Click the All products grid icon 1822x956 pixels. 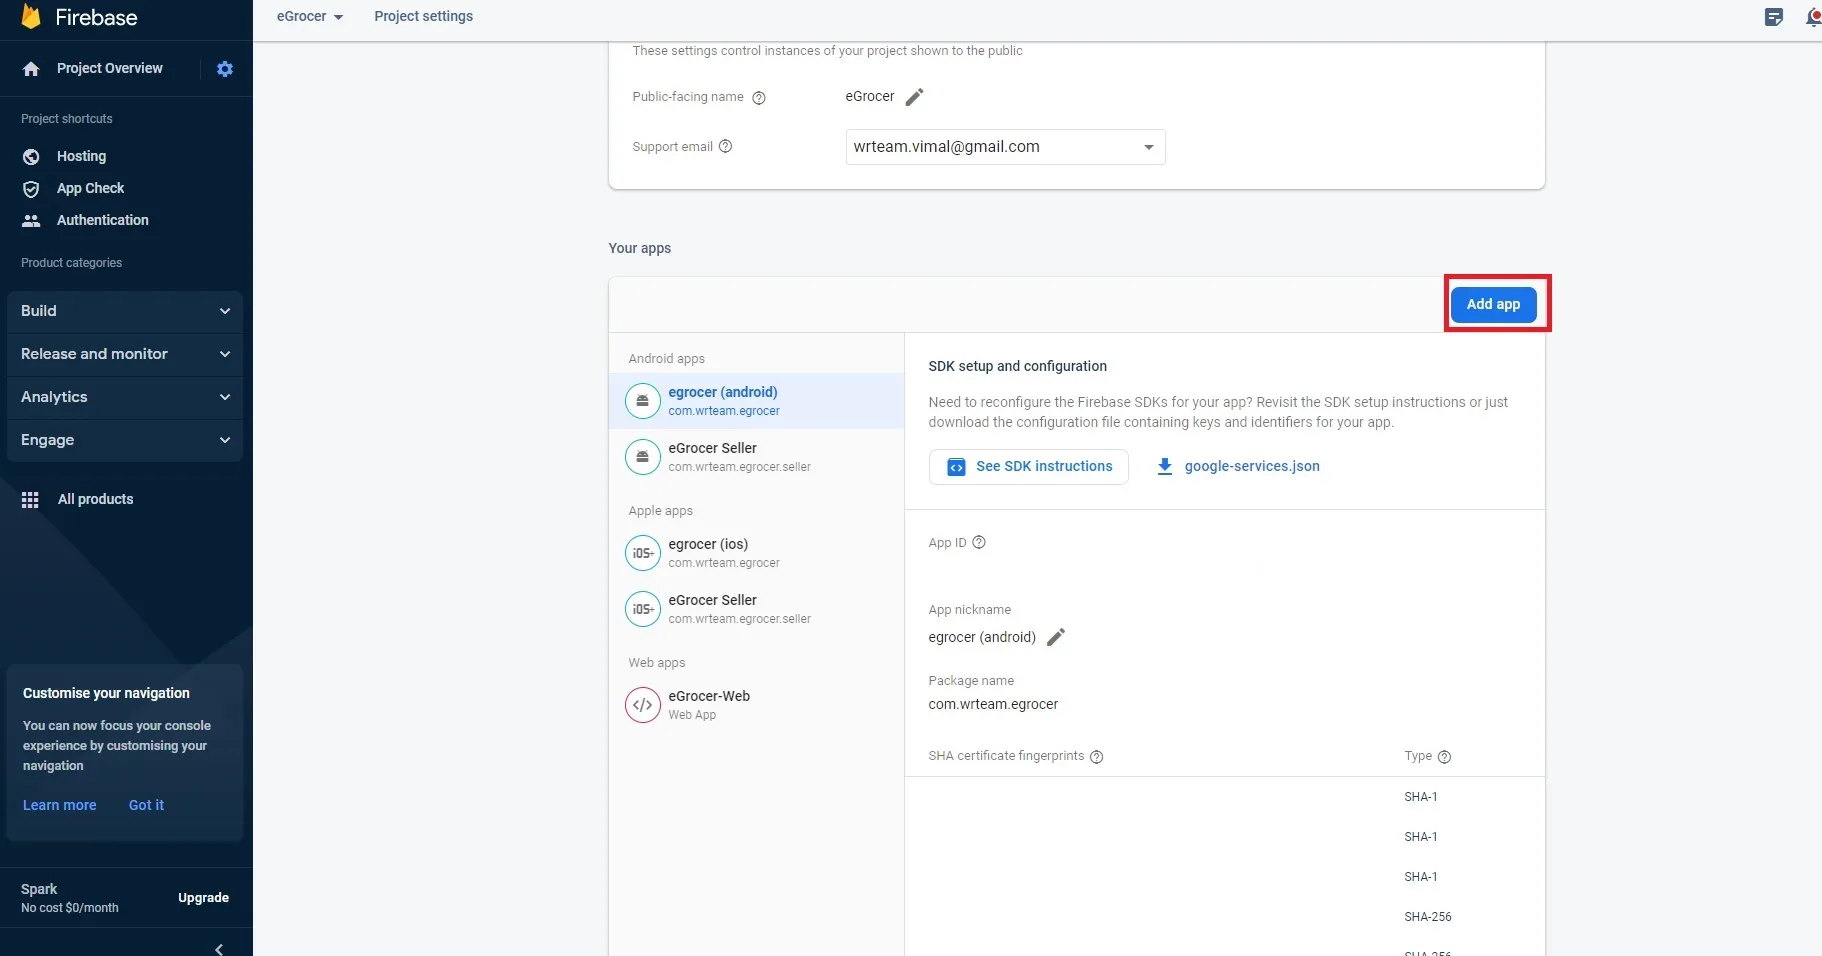30,500
